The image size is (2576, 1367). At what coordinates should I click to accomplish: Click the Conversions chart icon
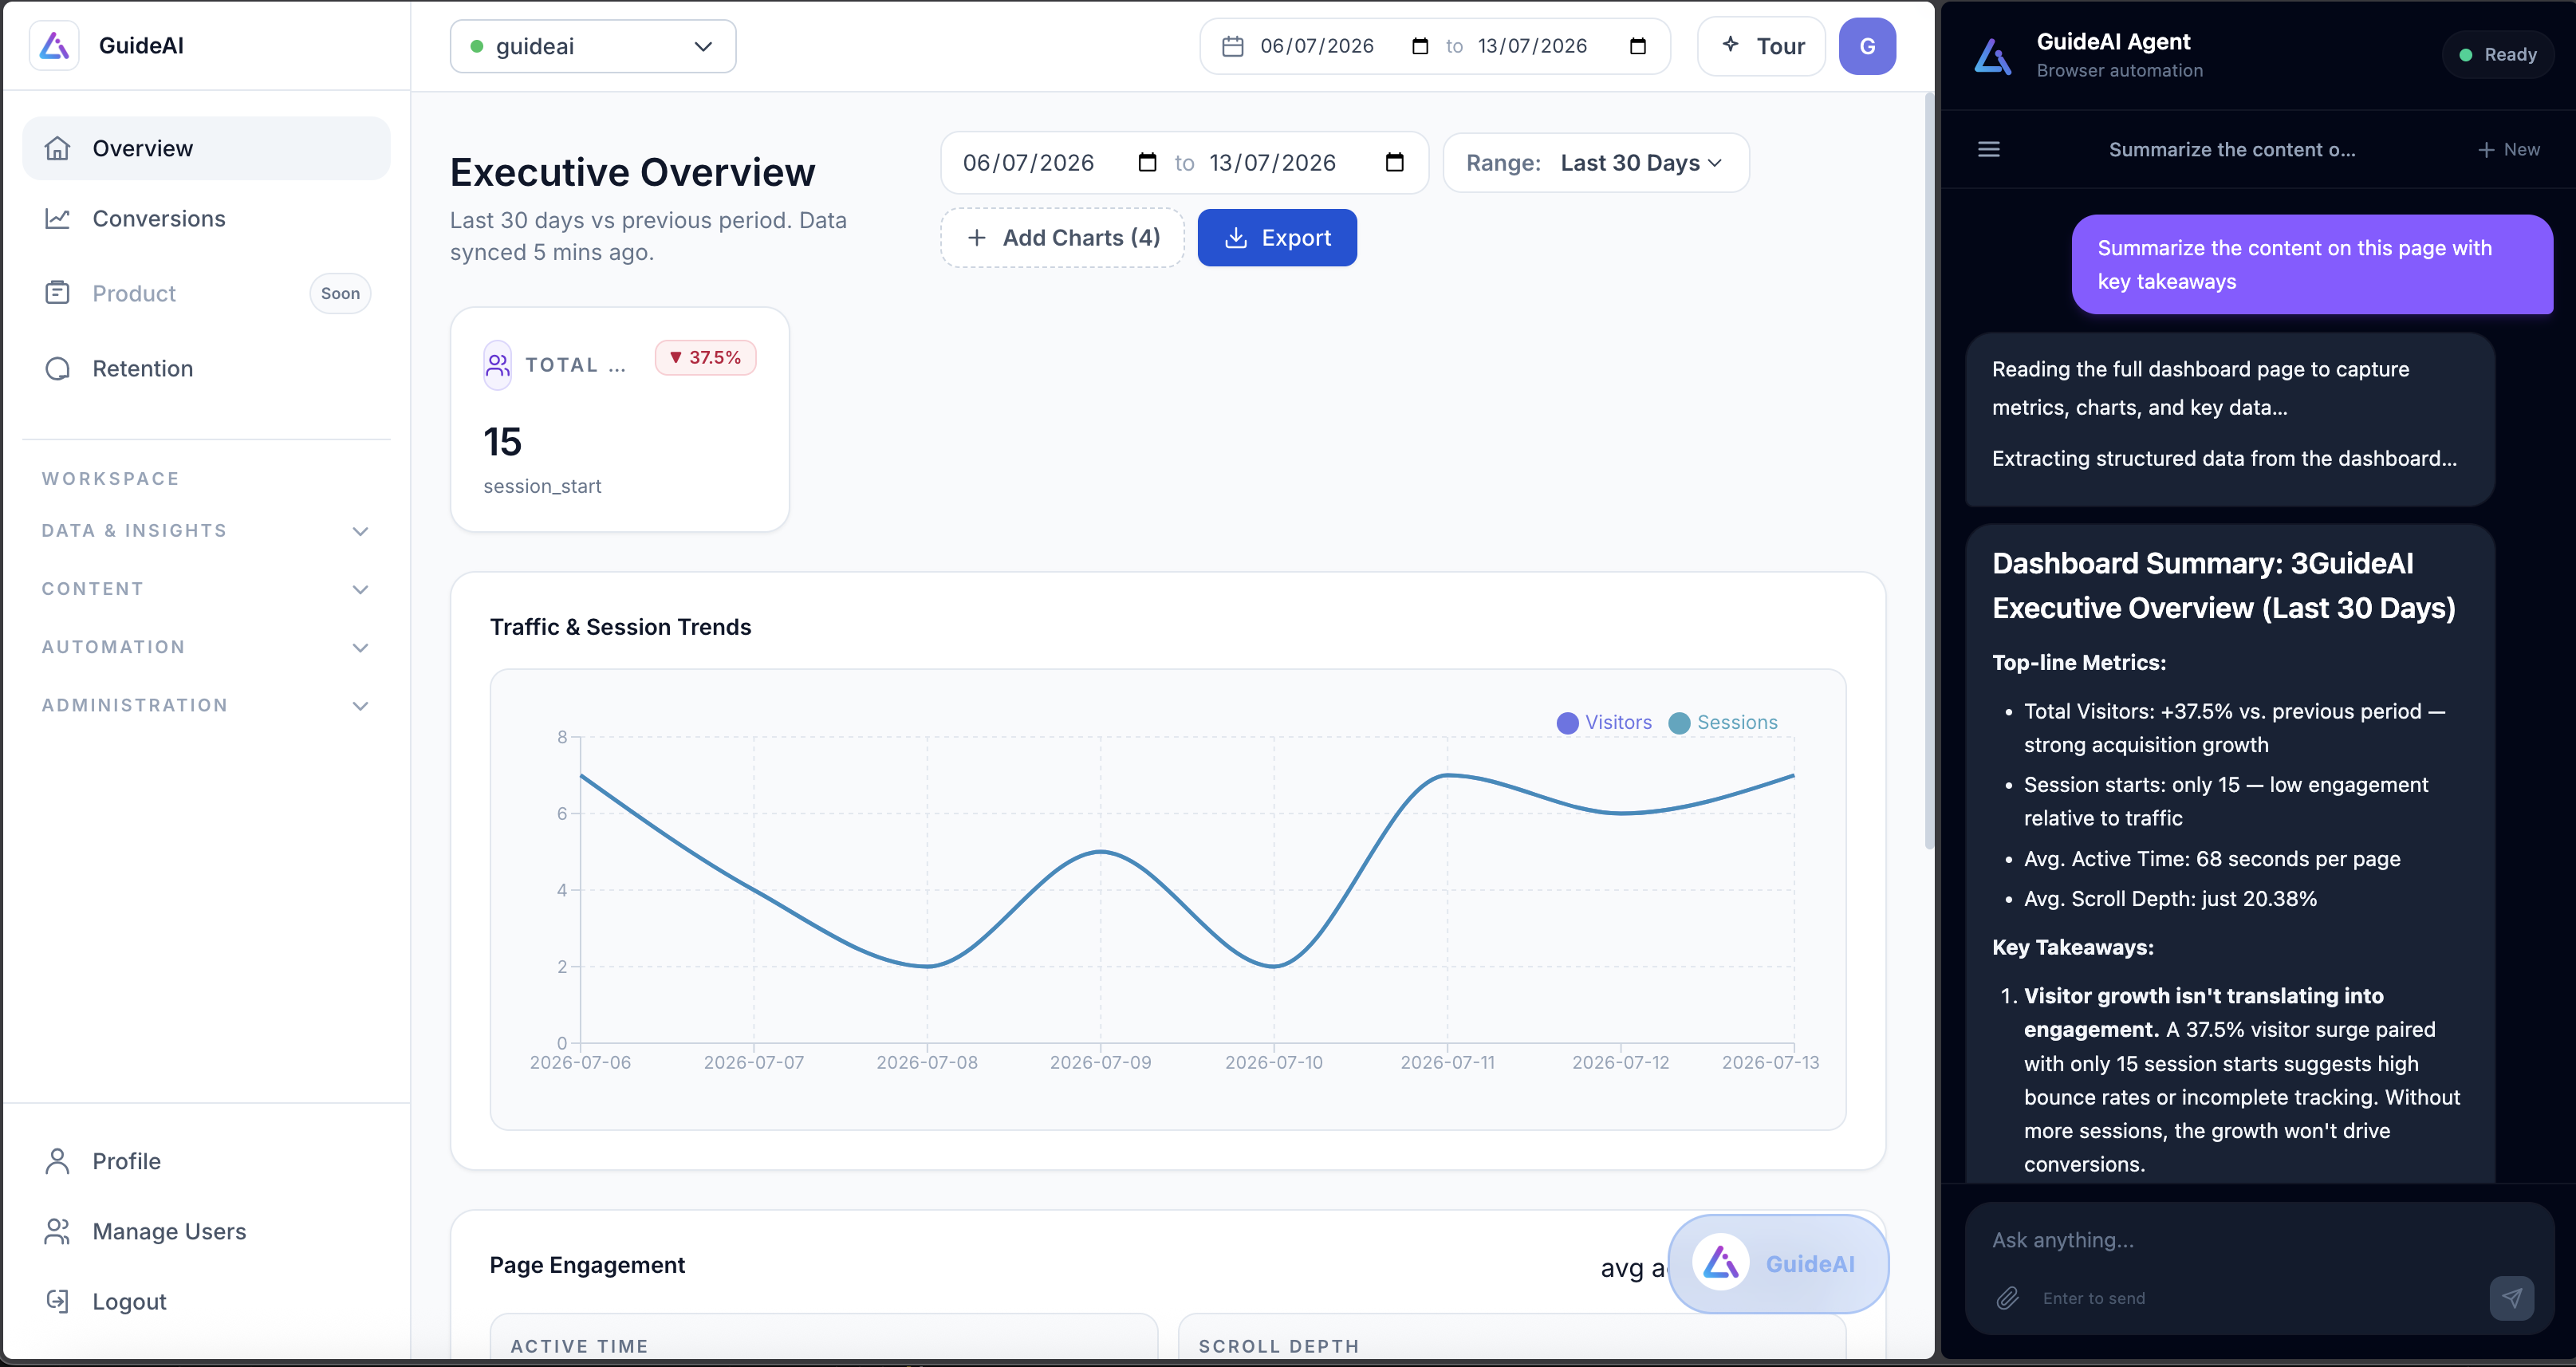click(x=57, y=218)
